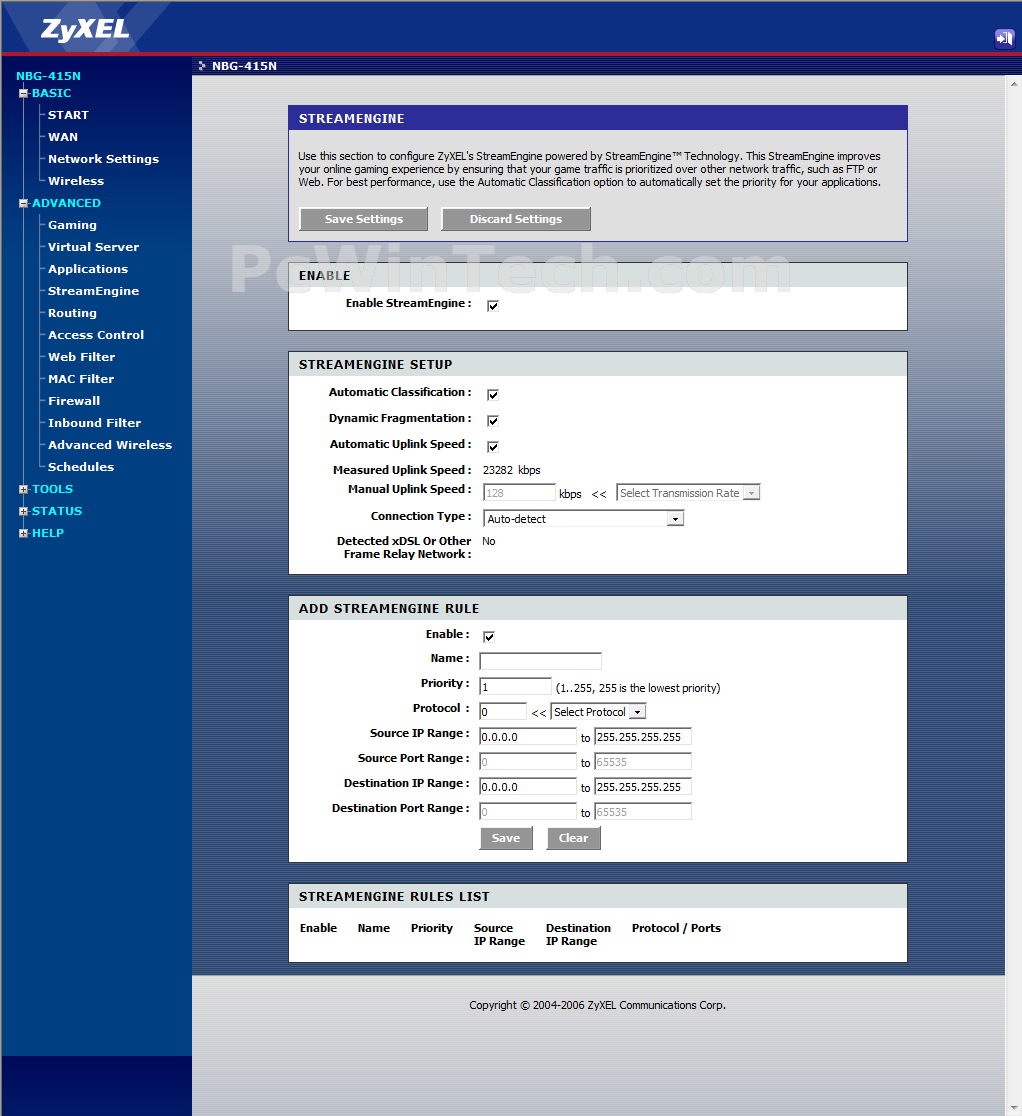The height and width of the screenshot is (1116, 1022).
Task: Click the Destination Port Range end field
Action: point(643,811)
